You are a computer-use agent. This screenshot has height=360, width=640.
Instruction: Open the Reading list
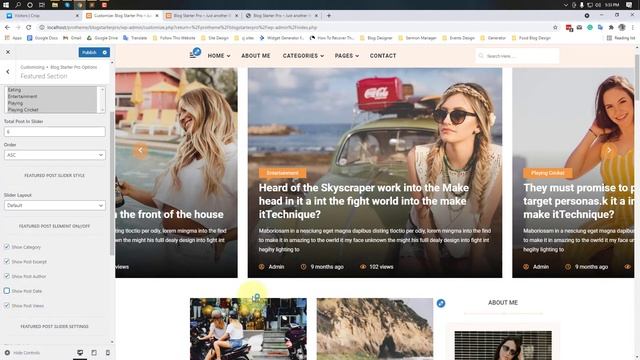621,38
